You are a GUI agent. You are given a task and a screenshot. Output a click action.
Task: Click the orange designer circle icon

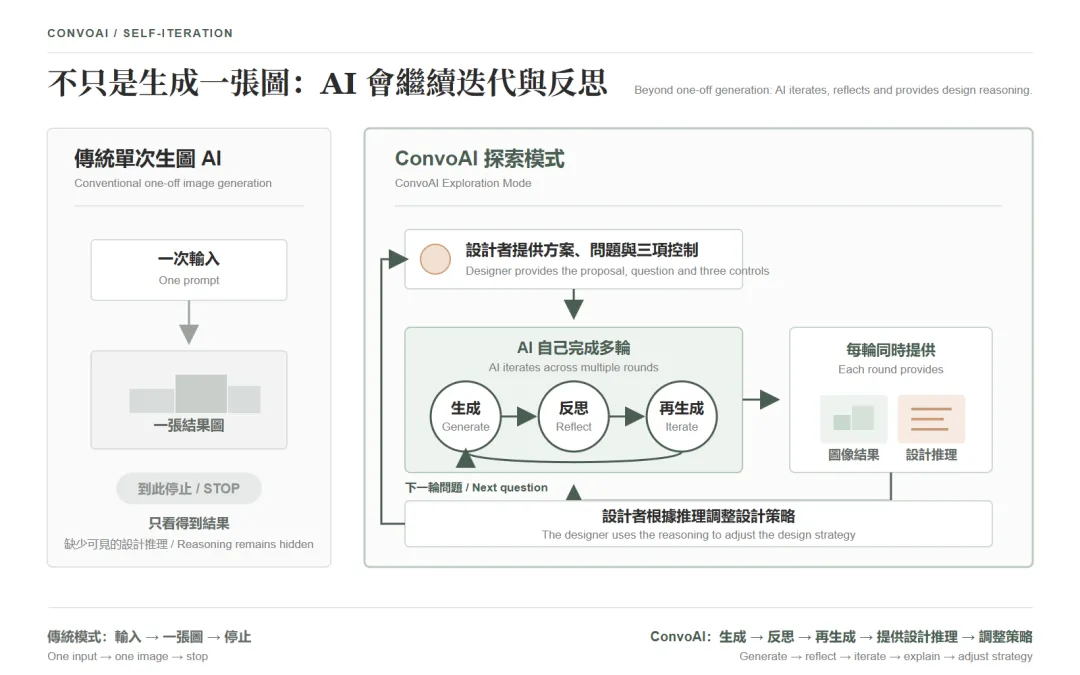[x=435, y=260]
